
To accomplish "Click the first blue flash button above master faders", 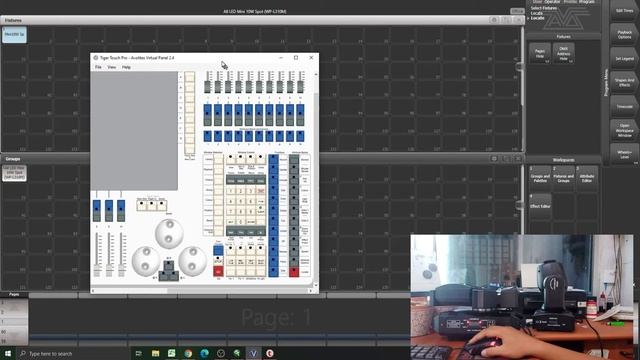I will tap(97, 211).
